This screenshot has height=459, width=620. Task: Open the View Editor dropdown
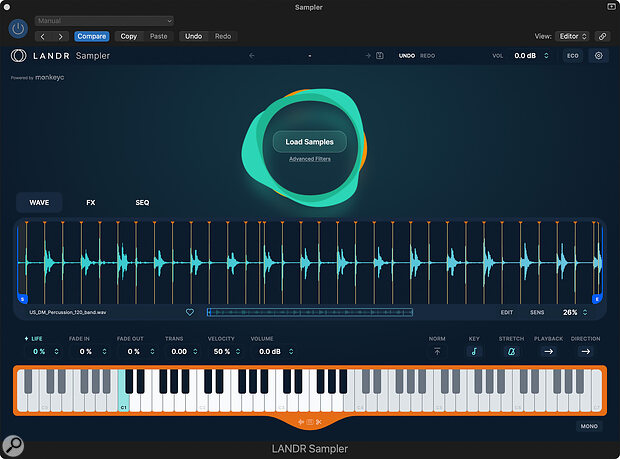[x=572, y=36]
